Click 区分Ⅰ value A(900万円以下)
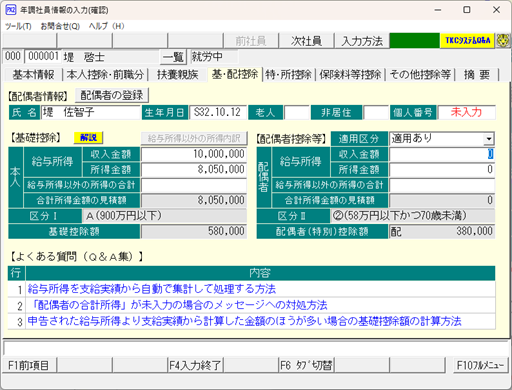The image size is (512, 390). point(165,216)
